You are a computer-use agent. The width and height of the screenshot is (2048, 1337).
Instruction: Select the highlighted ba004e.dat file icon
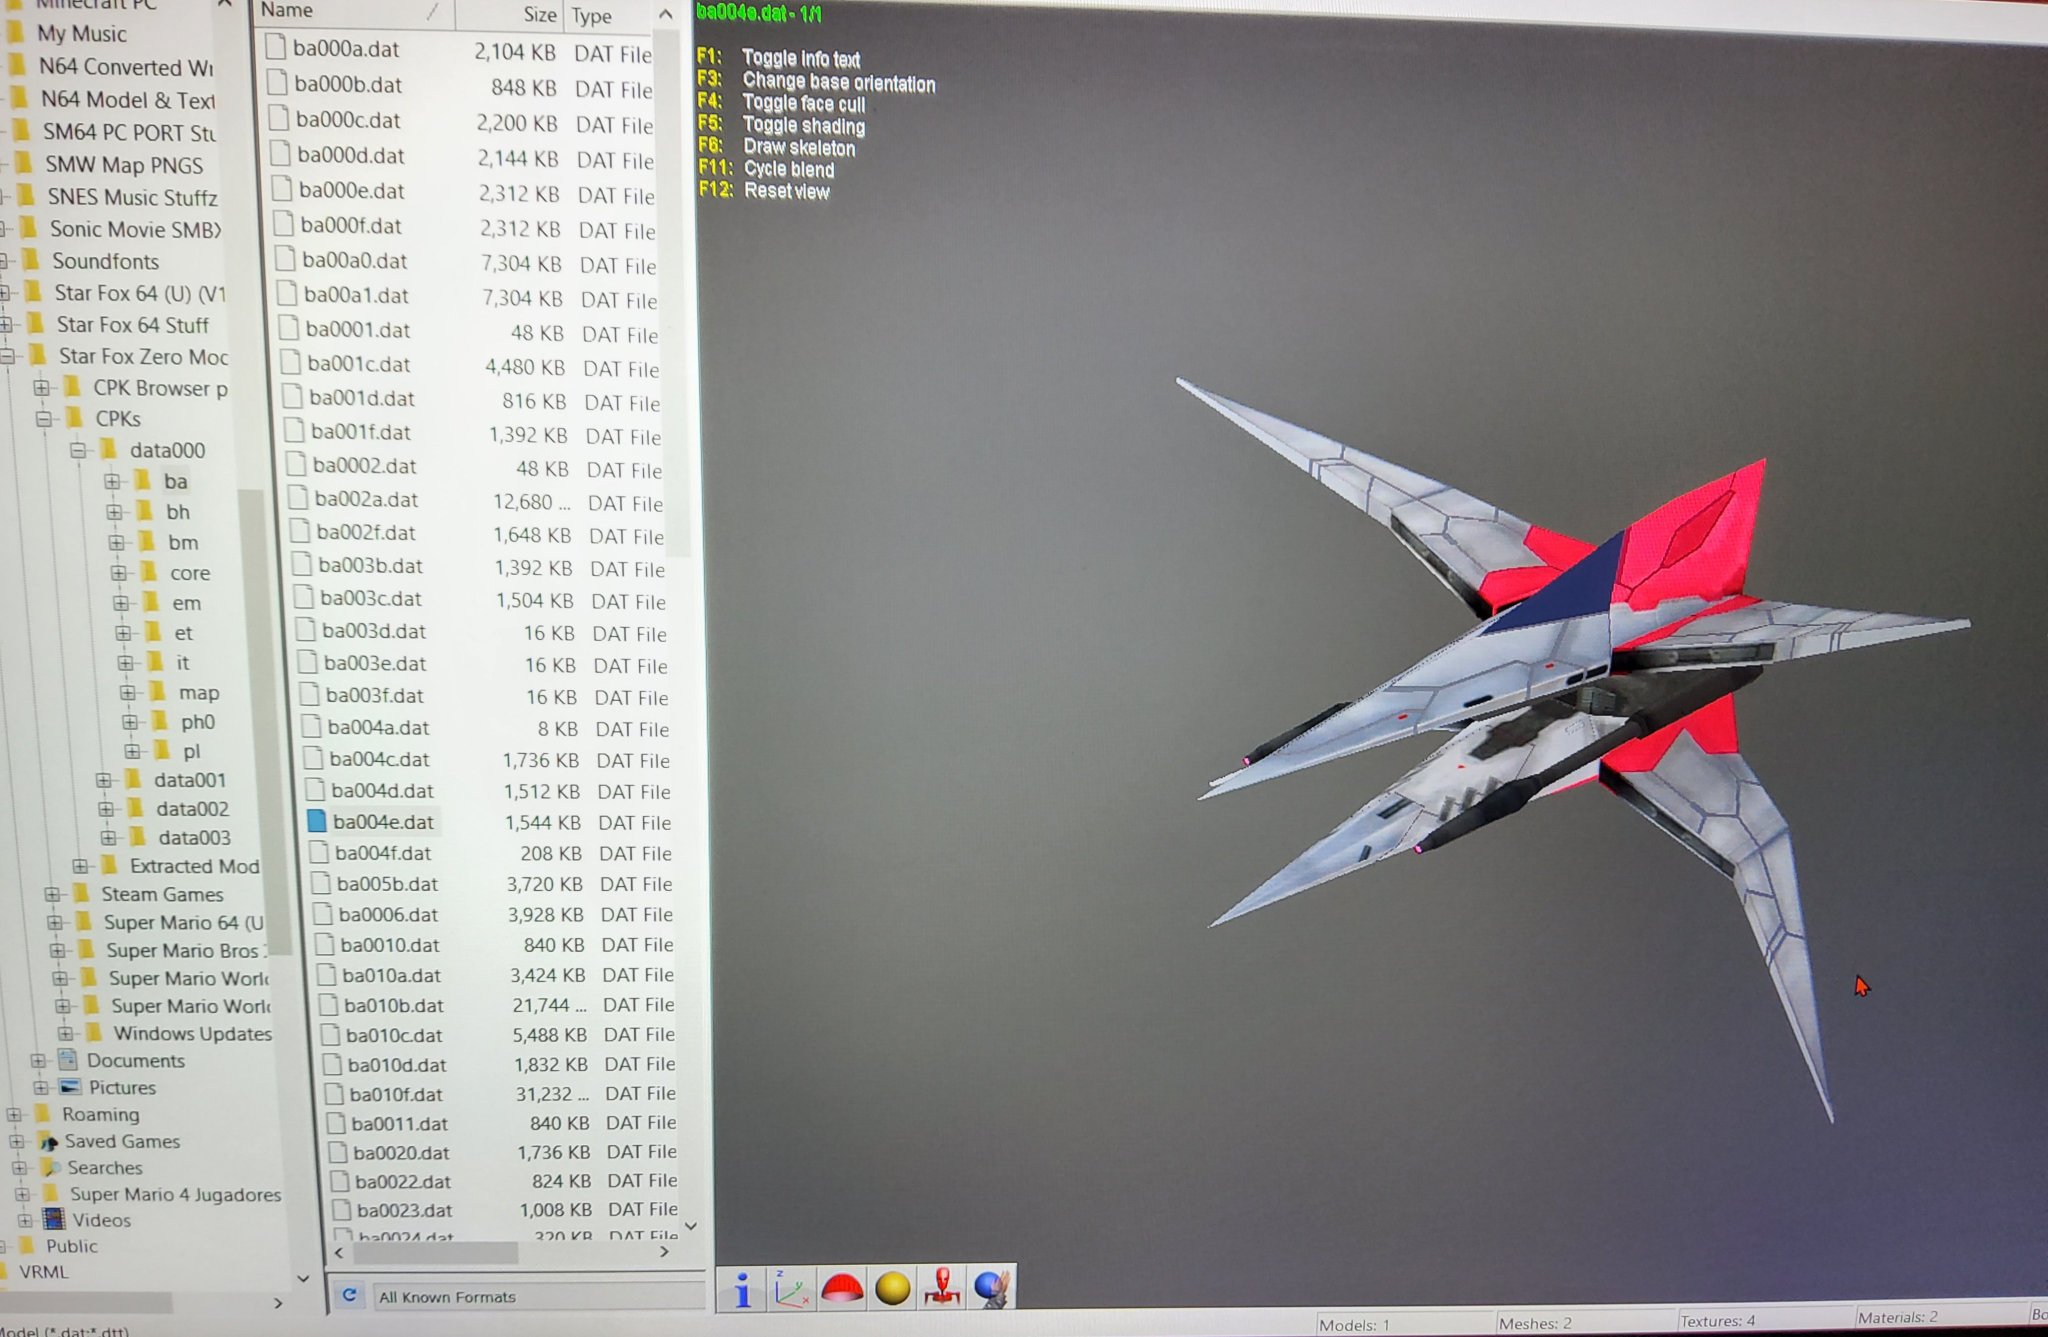tap(317, 821)
